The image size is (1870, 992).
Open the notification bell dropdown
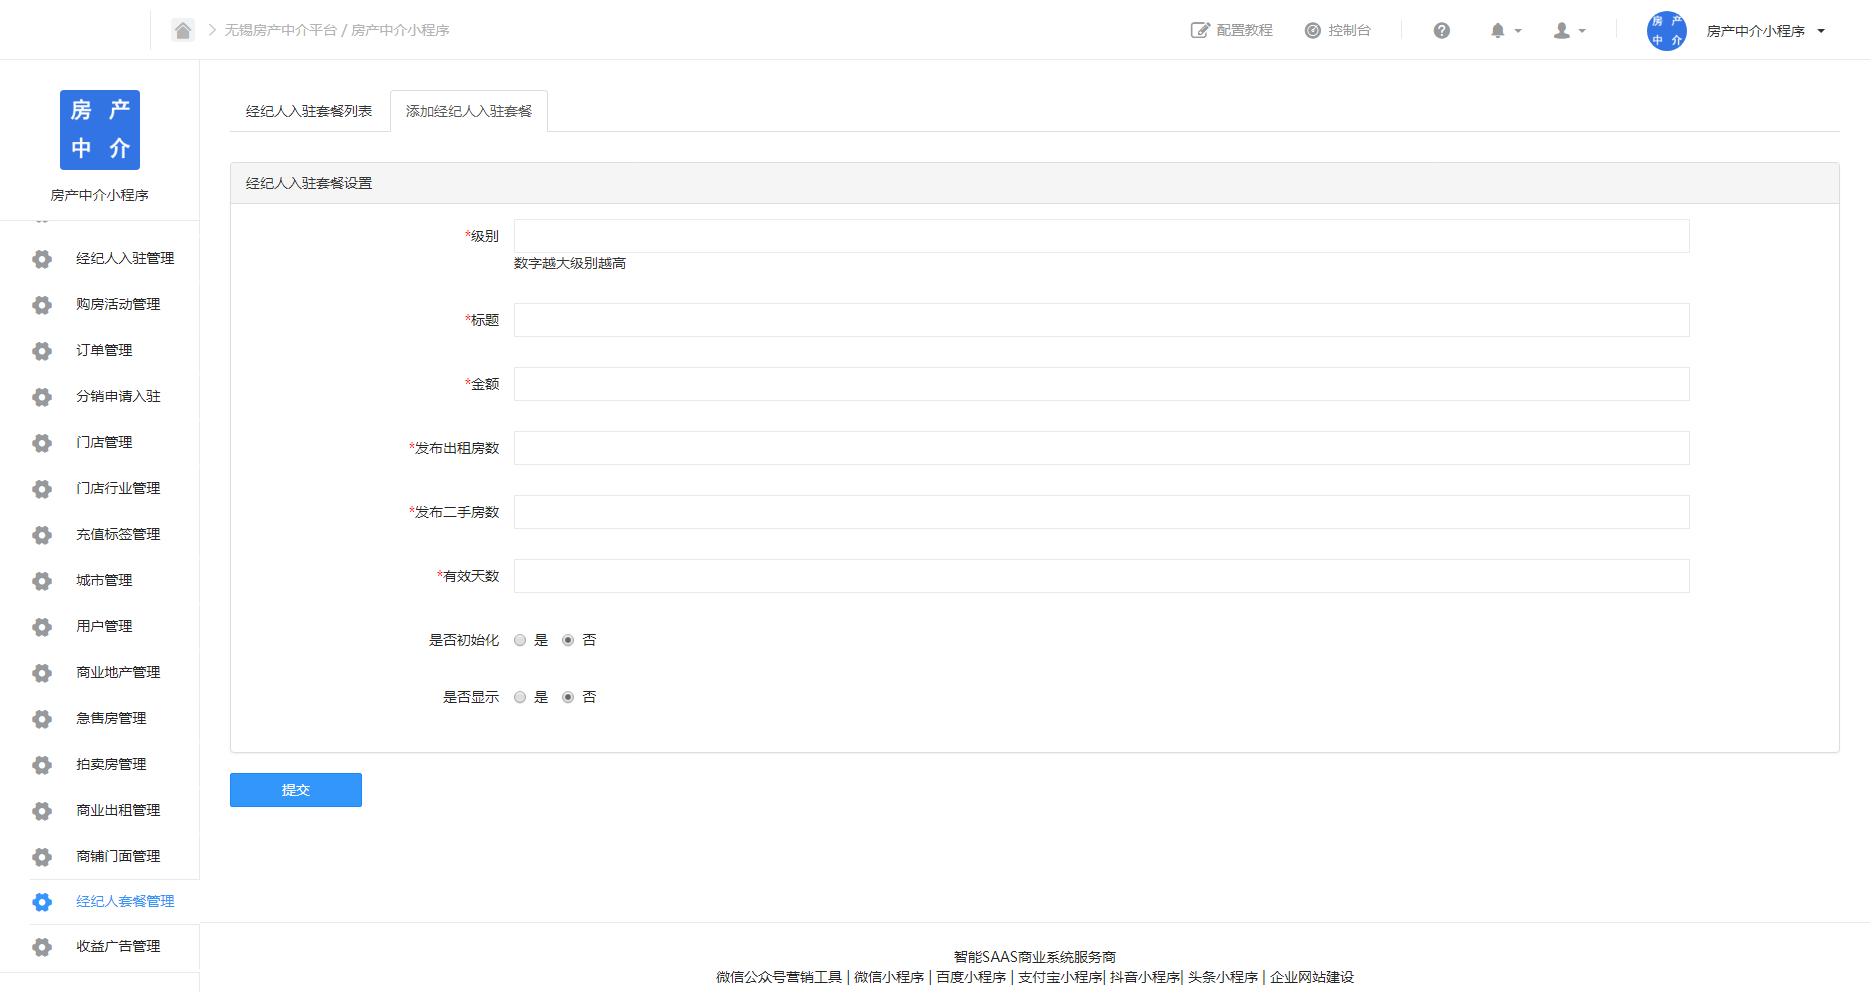click(1505, 31)
